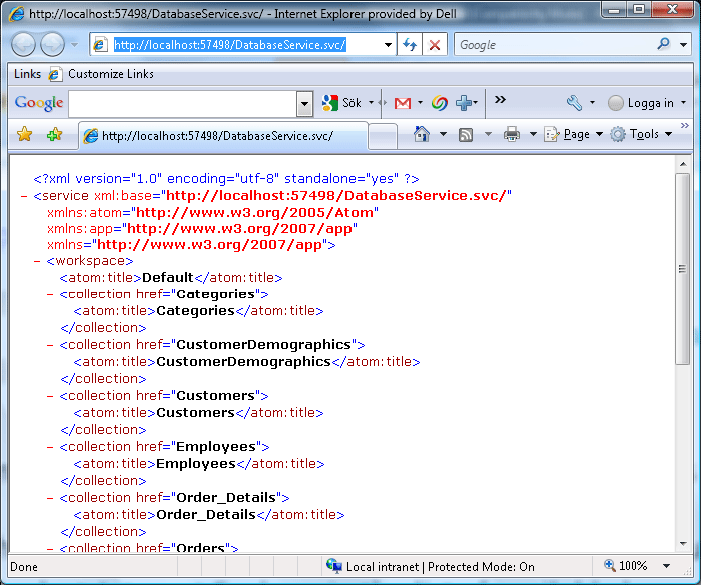Collapse the workspace XML node
This screenshot has height=585, width=701.
(37, 261)
